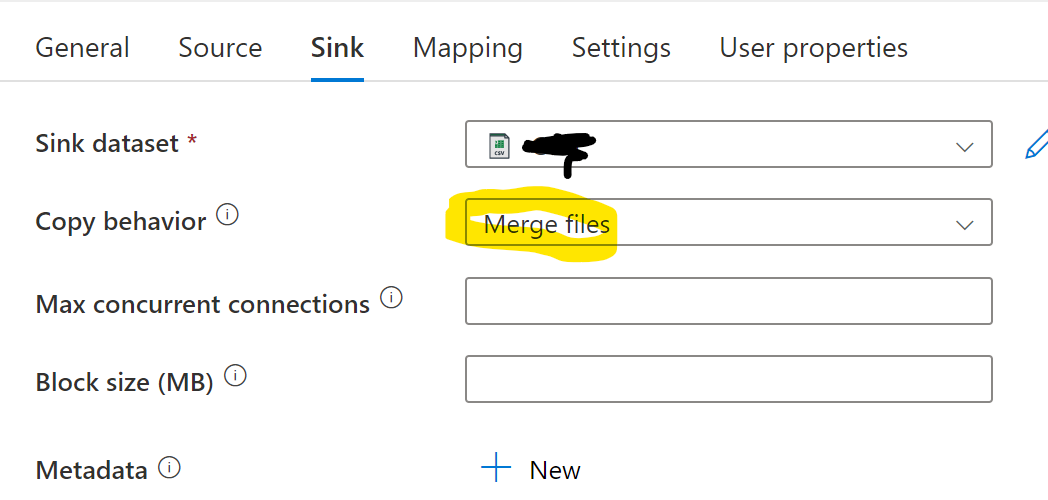The image size is (1048, 500).
Task: Open the Source tab
Action: [221, 48]
